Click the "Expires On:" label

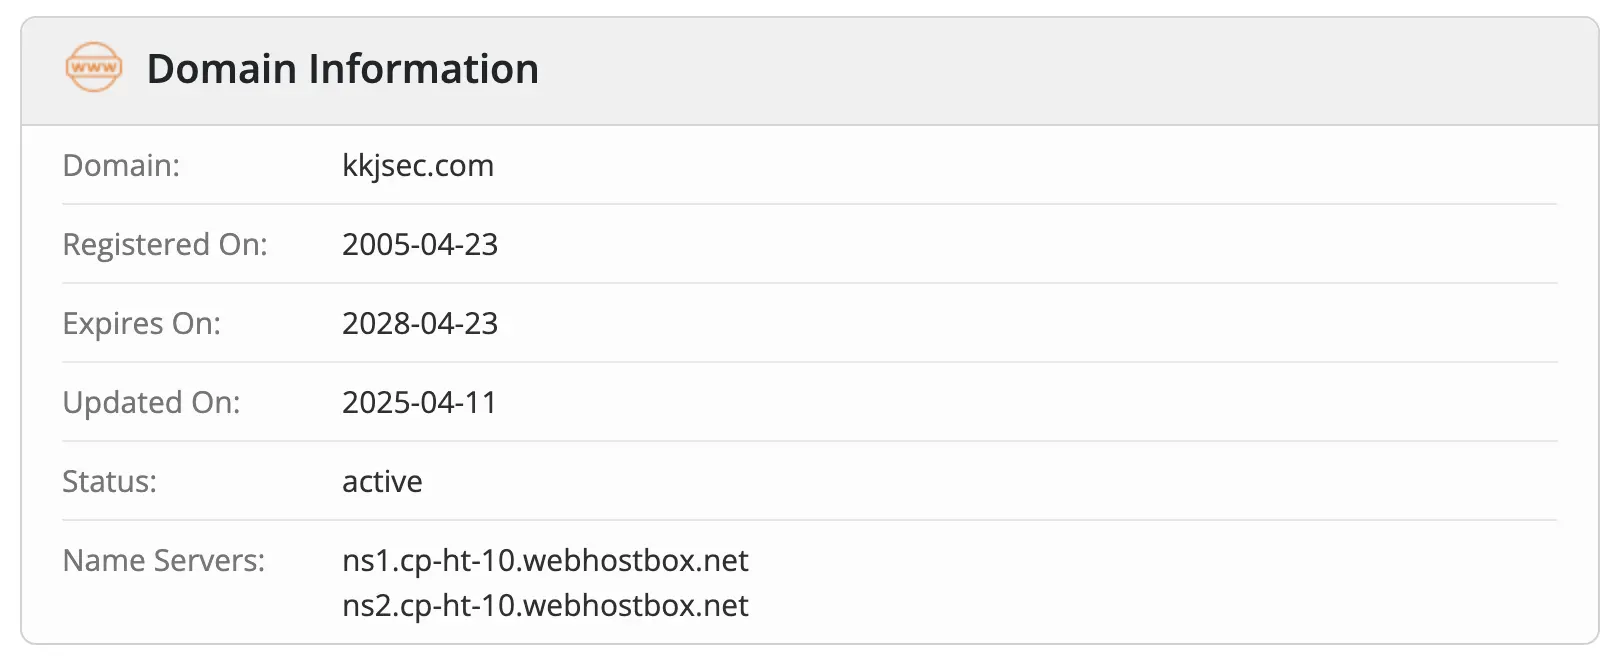pos(141,323)
